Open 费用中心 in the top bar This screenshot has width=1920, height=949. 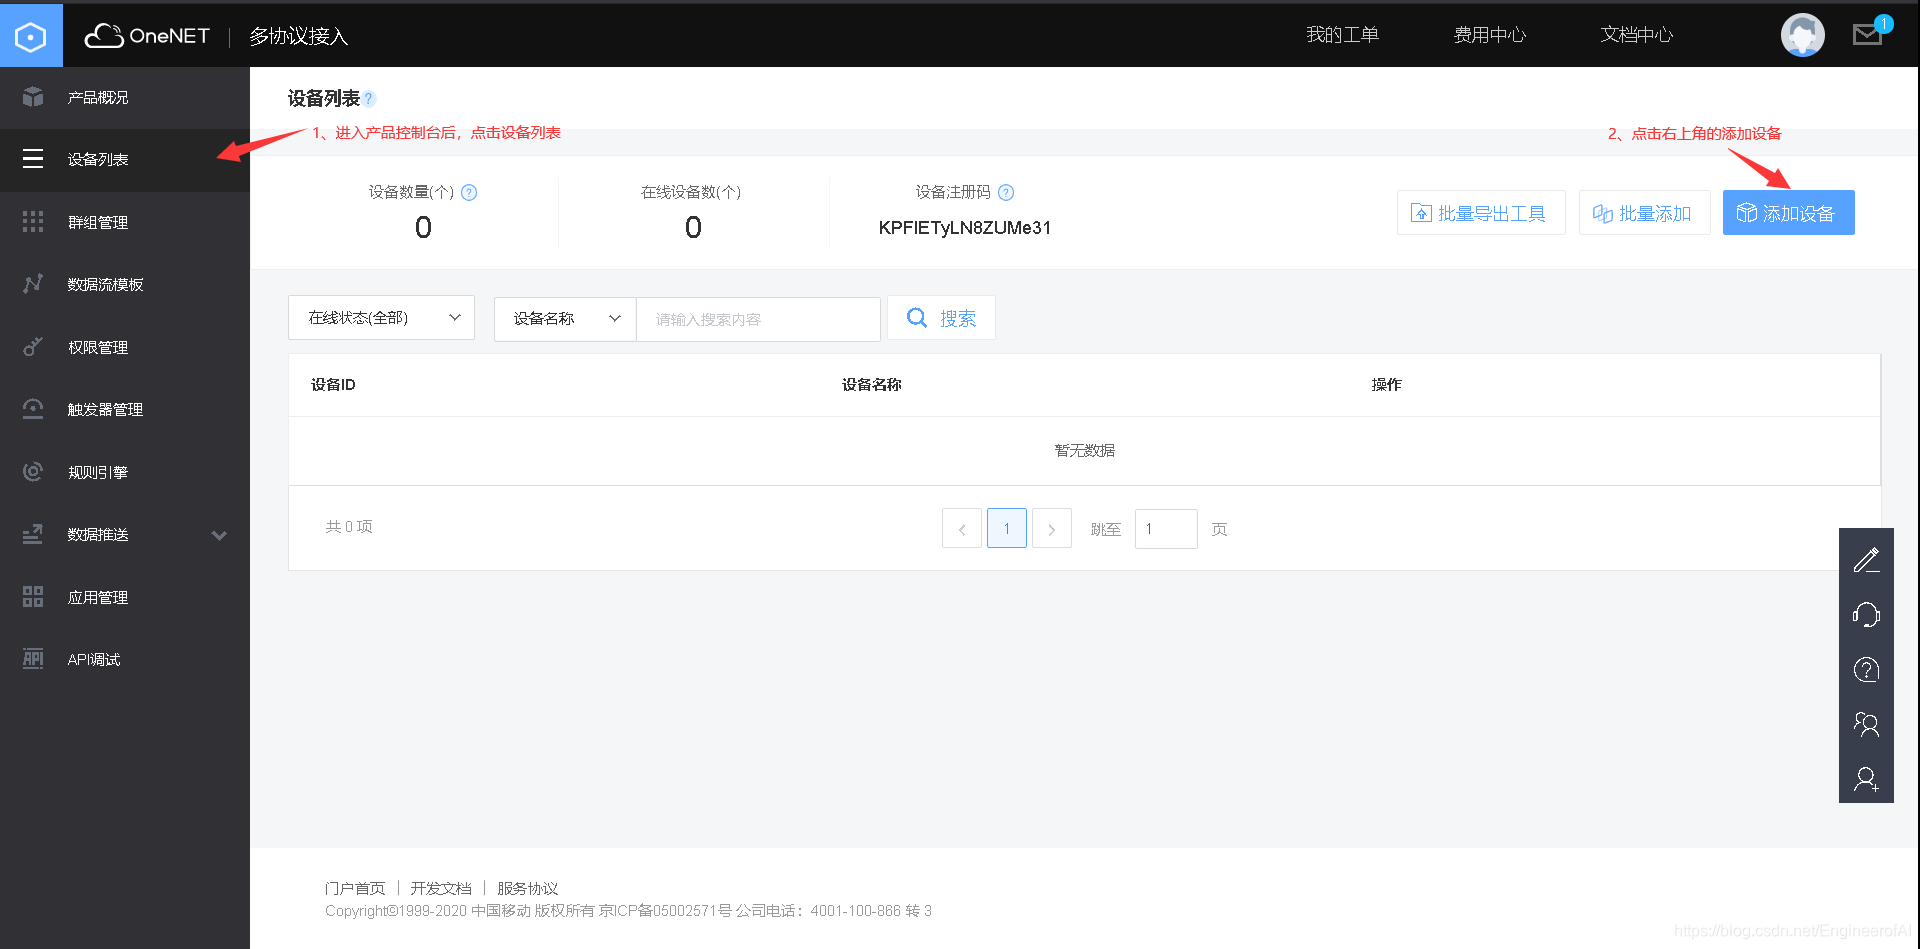(1490, 34)
